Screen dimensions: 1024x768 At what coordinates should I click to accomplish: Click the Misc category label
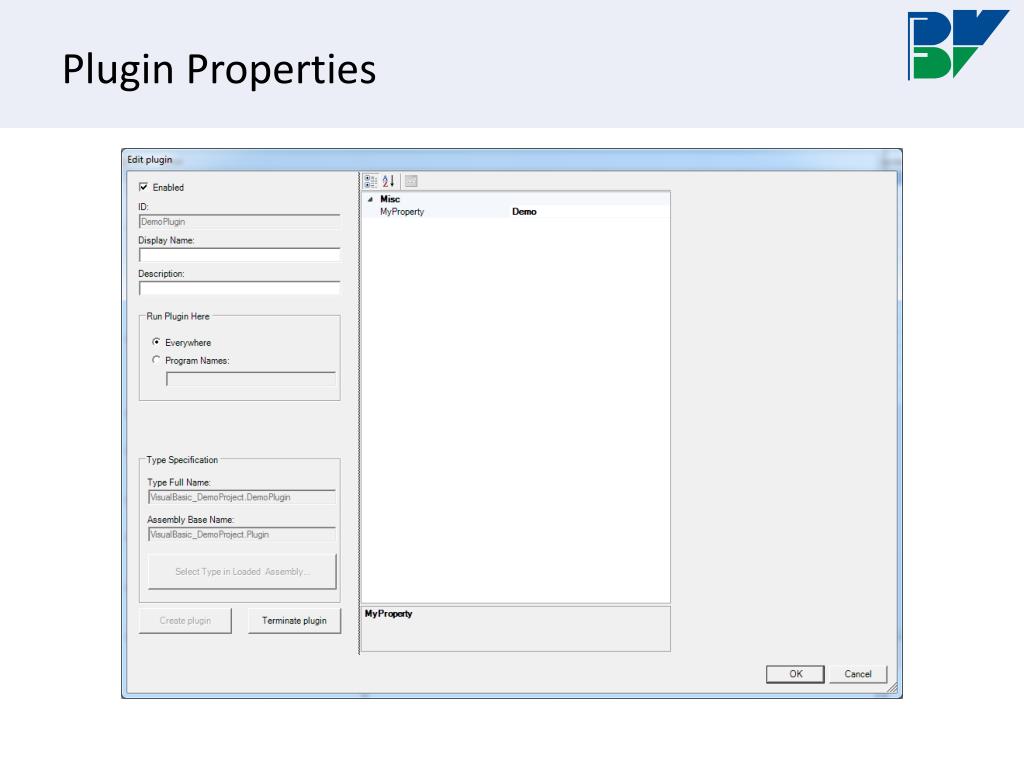tap(390, 199)
